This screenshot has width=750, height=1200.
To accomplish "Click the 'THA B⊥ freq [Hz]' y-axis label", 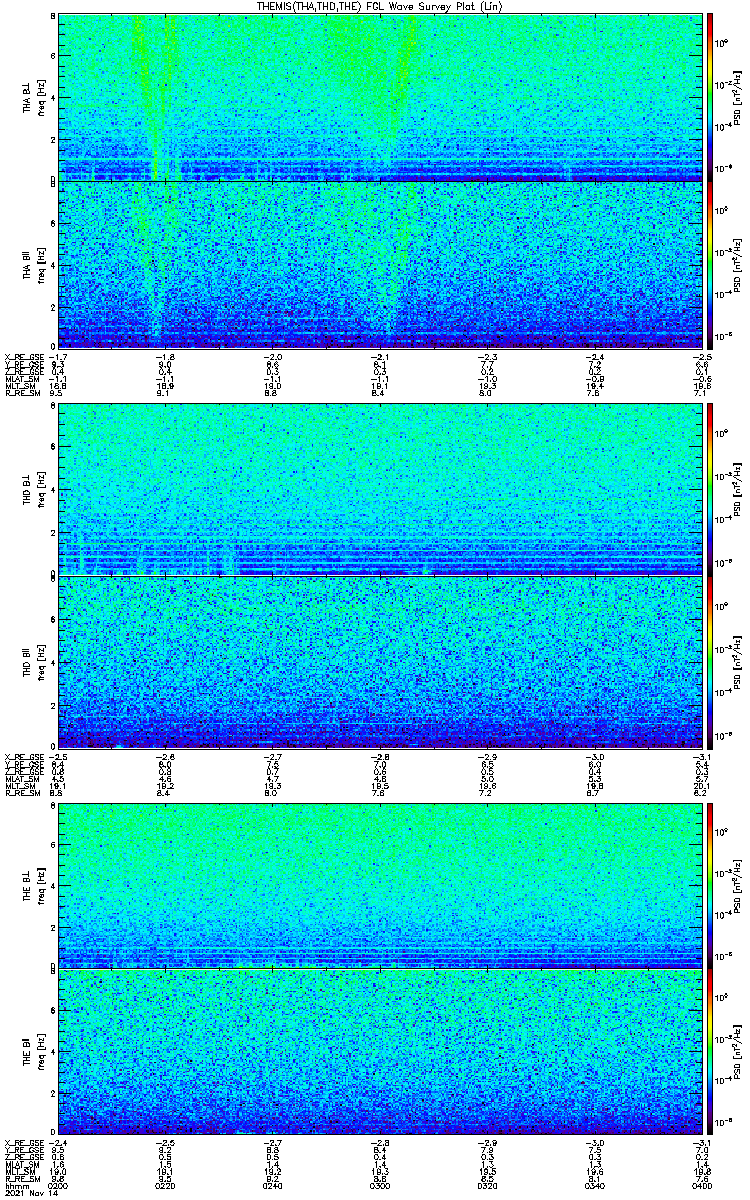I will click(34, 97).
